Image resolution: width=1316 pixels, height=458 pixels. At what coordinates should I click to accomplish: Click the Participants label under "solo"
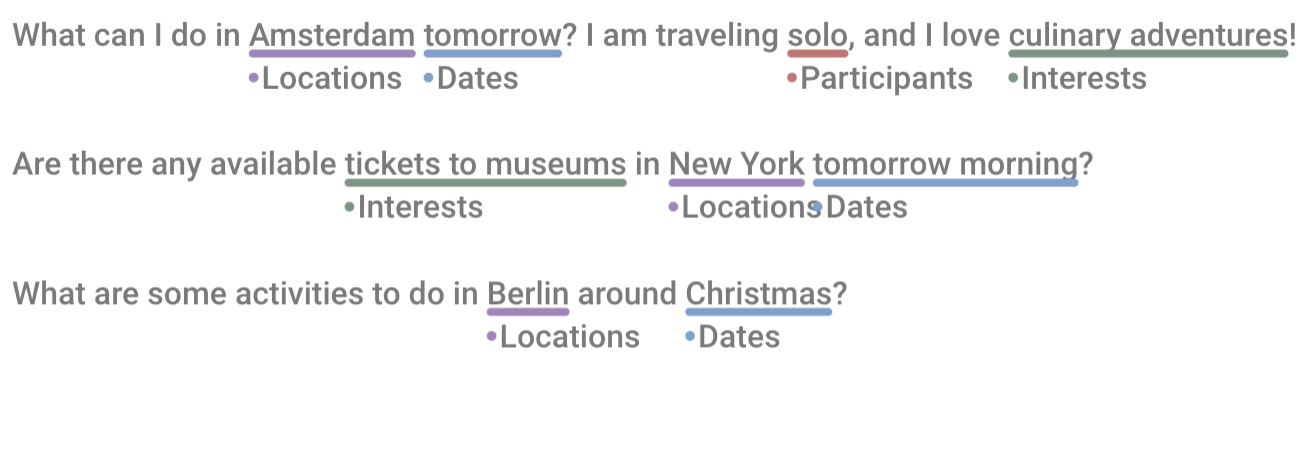click(x=886, y=78)
